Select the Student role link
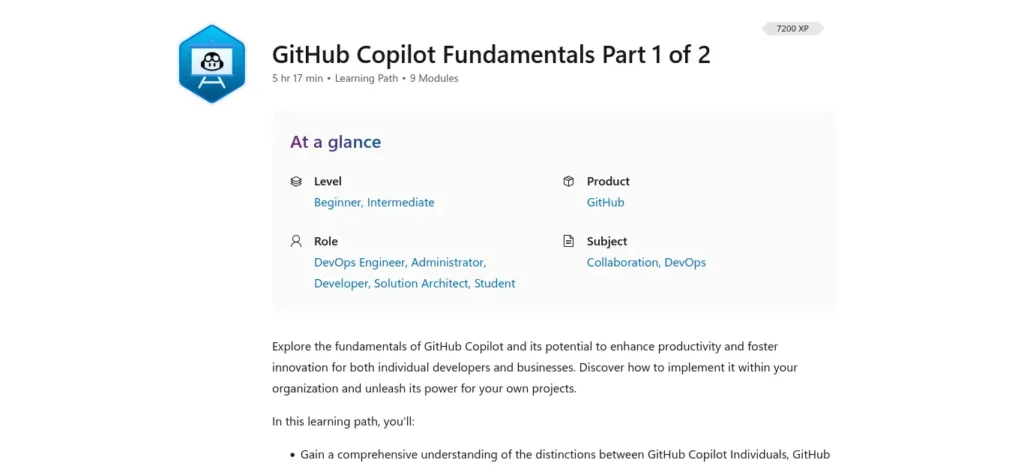The height and width of the screenshot is (466, 1024). [x=494, y=283]
